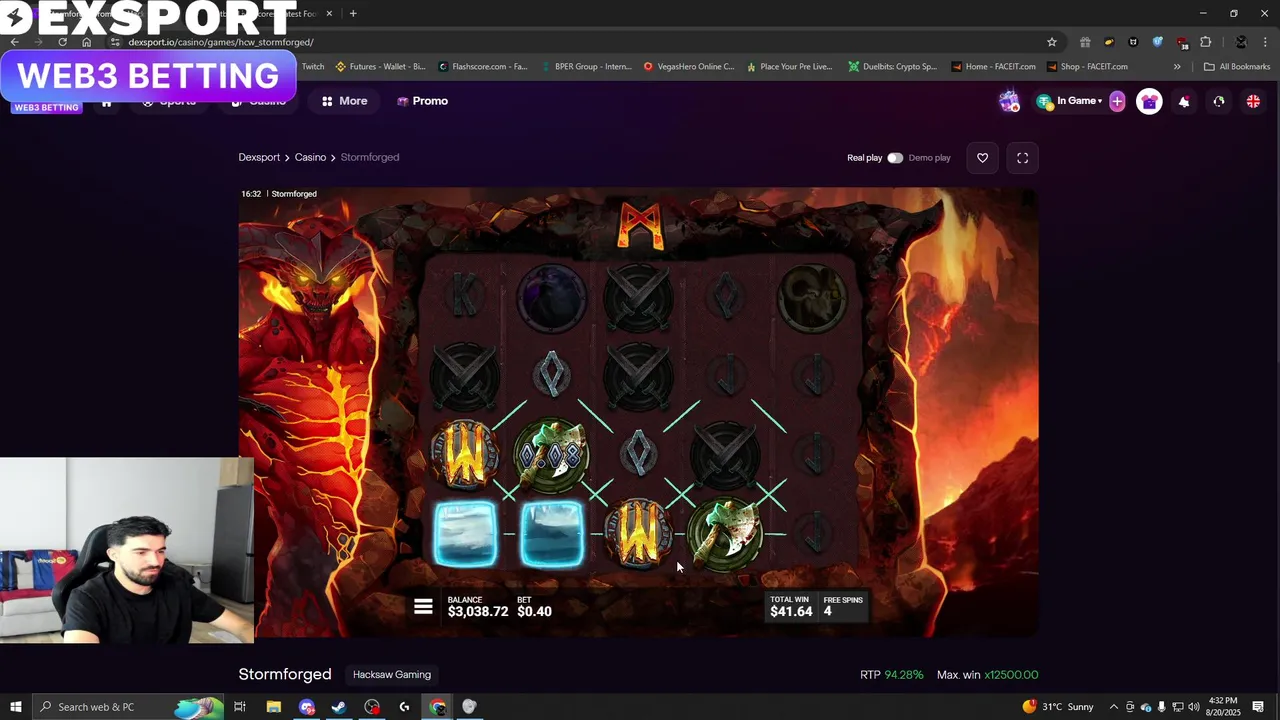
Task: Open the glowing bonus gift with fire badge
Action: [x=1009, y=101]
